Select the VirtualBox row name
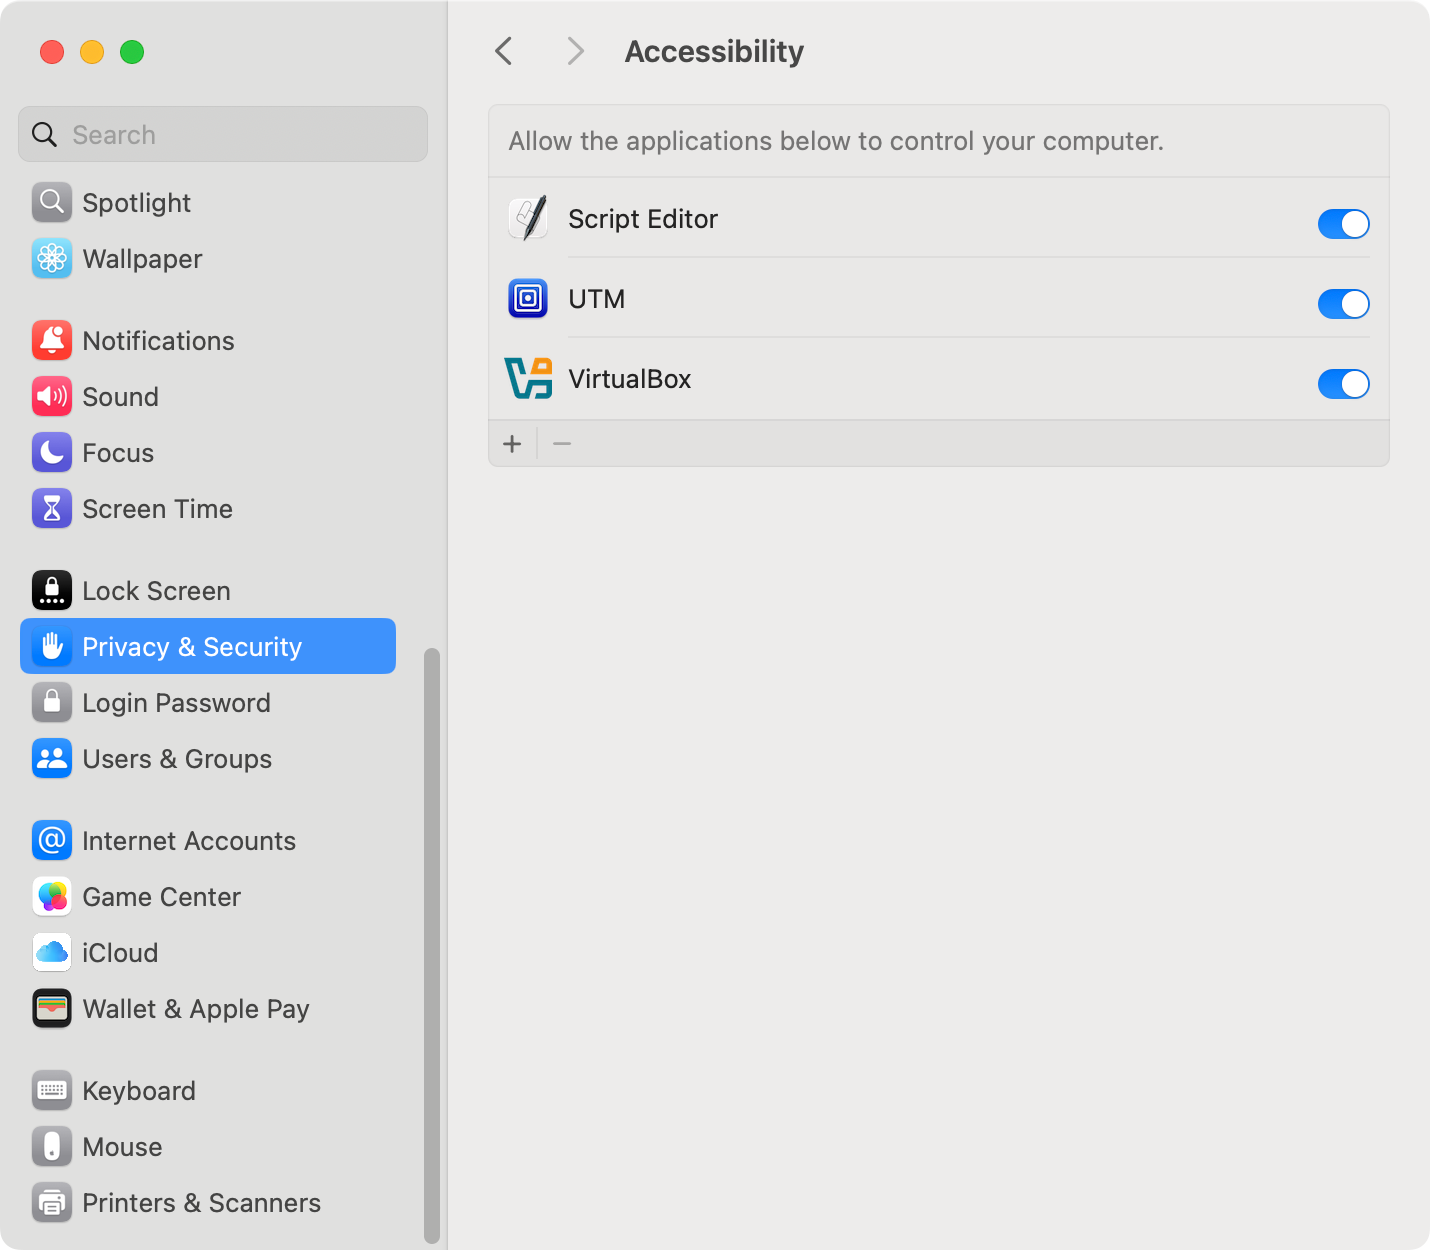Viewport: 1430px width, 1250px height. 630,379
